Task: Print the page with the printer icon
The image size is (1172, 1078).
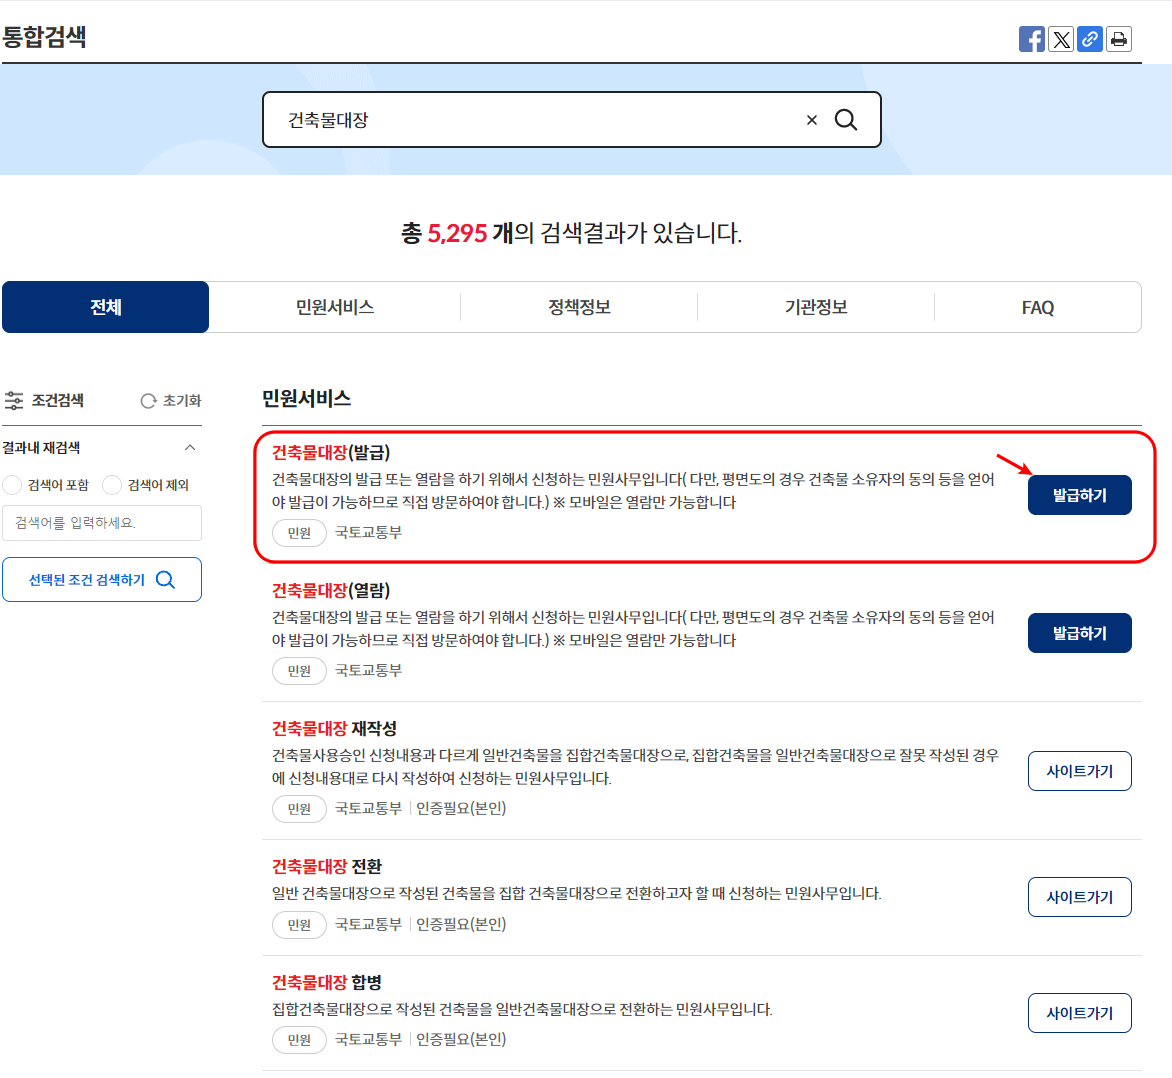Action: (x=1119, y=39)
